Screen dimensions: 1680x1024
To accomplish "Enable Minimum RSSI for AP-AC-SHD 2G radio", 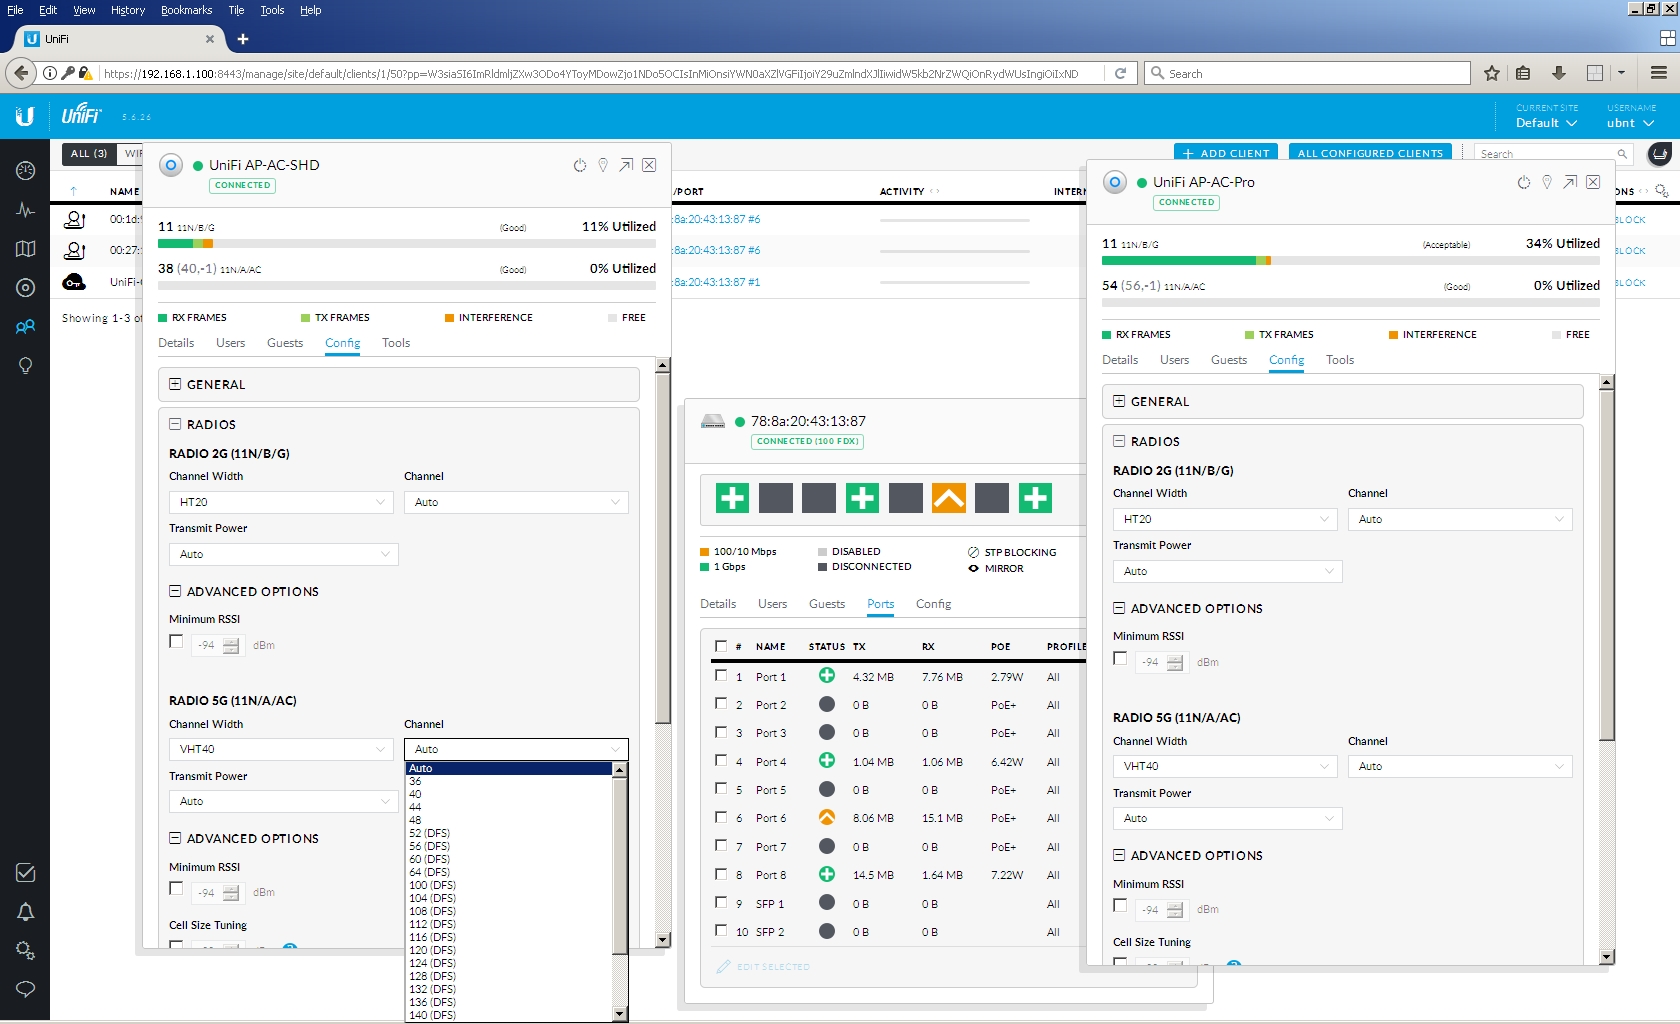I will coord(177,642).
